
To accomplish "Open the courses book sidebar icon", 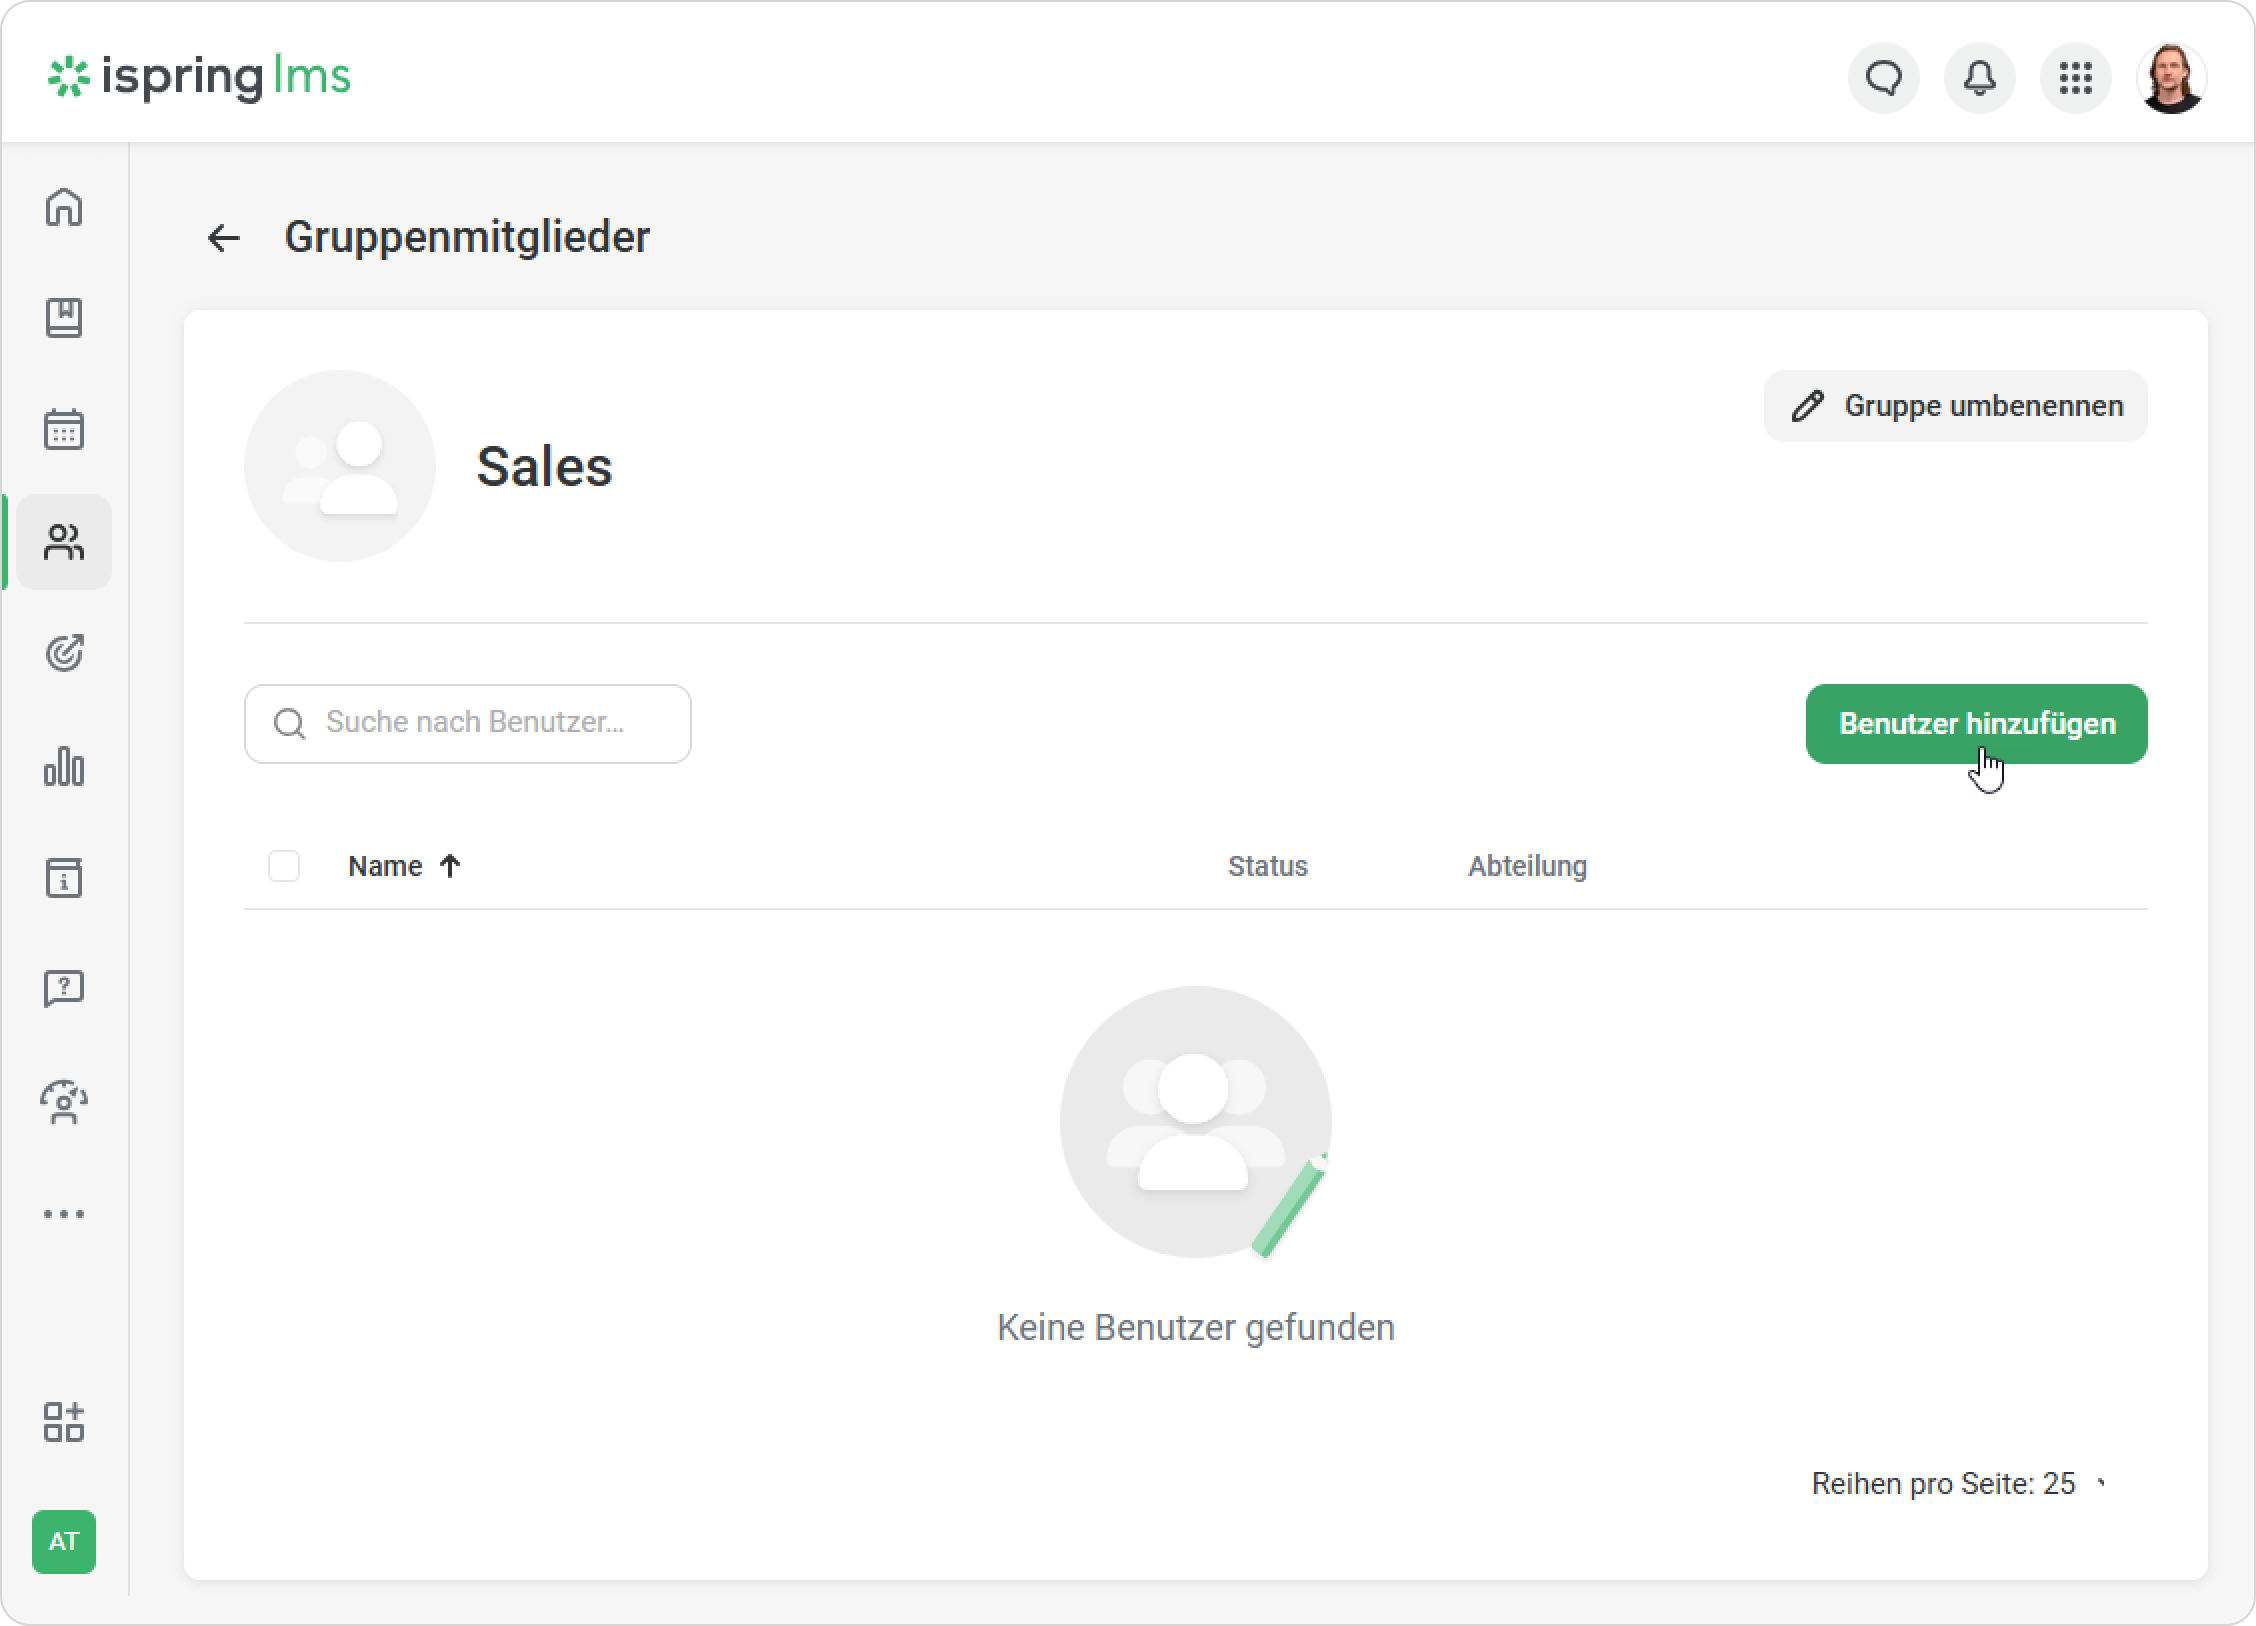I will pyautogui.click(x=64, y=318).
